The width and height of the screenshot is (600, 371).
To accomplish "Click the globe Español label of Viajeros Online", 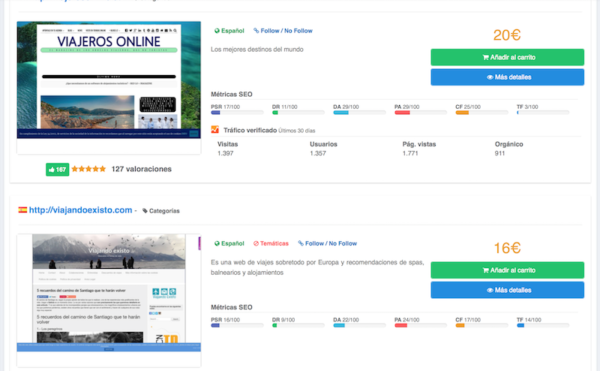I will [x=229, y=31].
